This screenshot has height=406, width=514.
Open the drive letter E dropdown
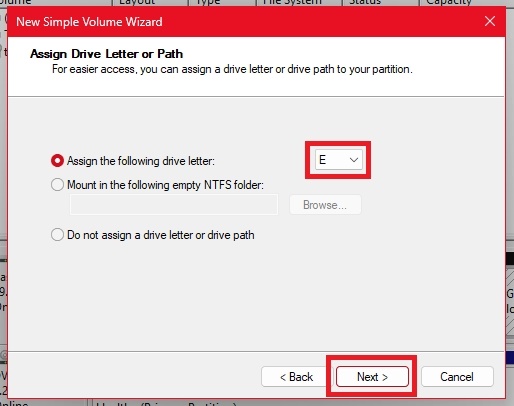coord(339,160)
